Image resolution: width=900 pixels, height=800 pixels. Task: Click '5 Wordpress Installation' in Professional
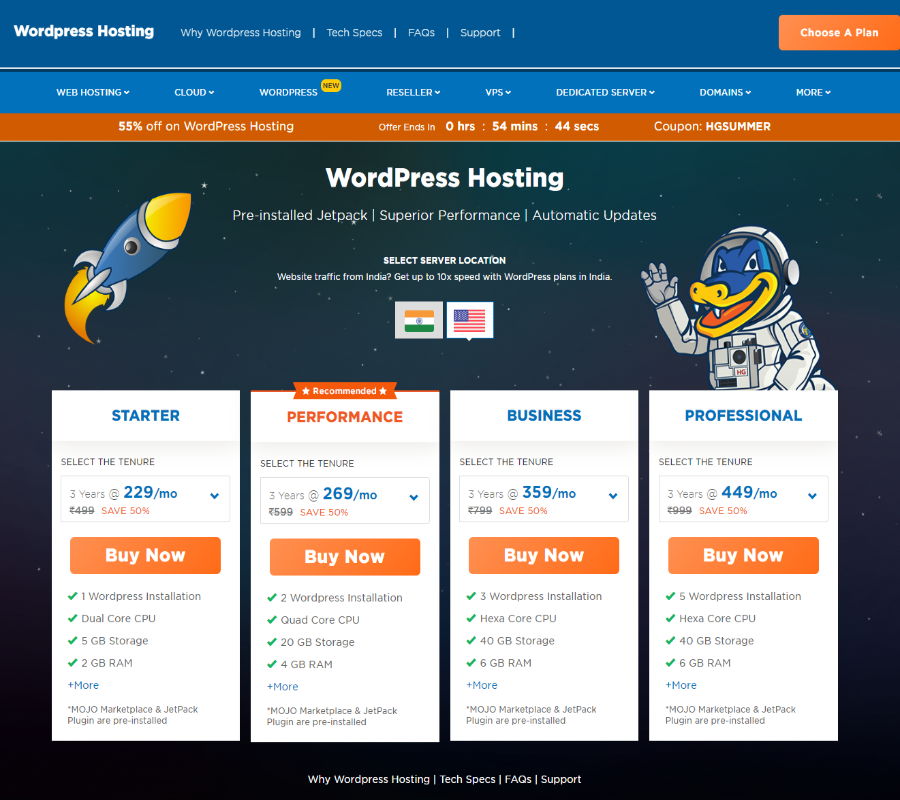tap(740, 596)
